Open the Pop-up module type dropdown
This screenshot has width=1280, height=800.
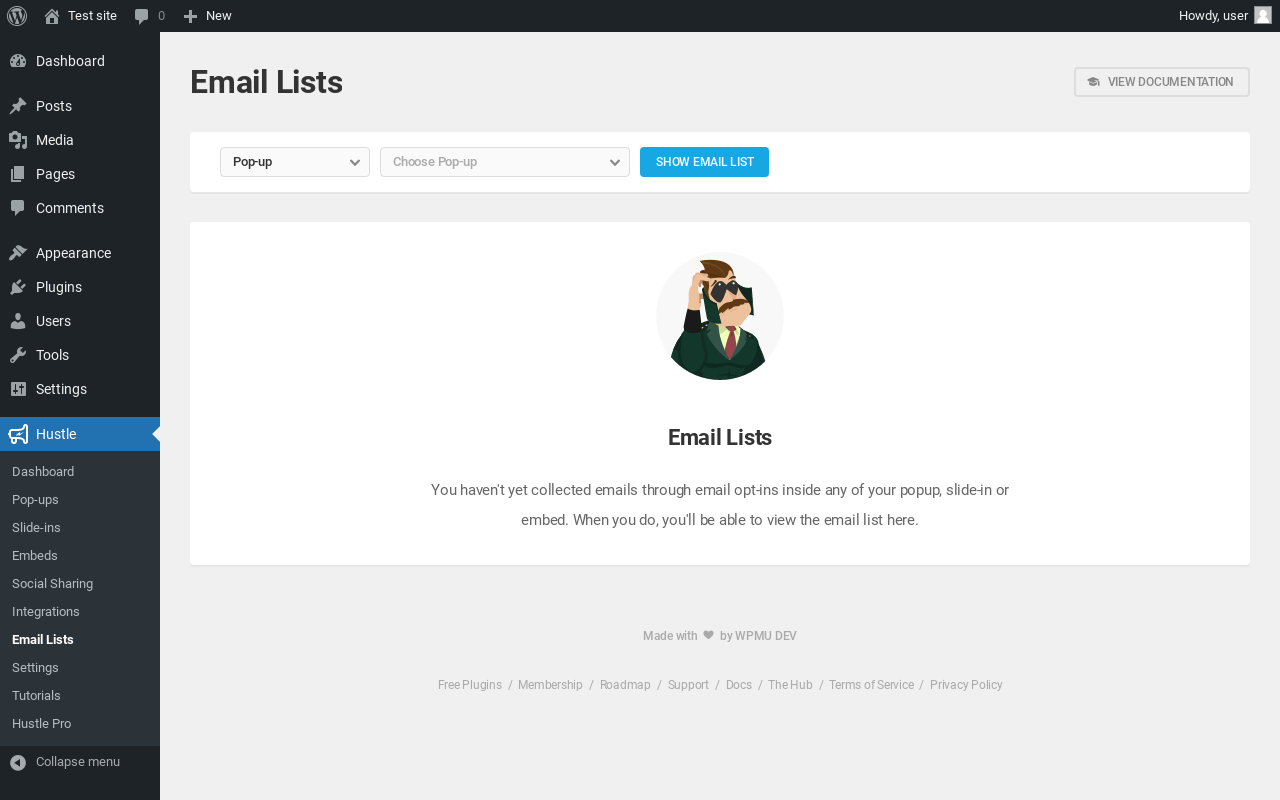tap(295, 162)
